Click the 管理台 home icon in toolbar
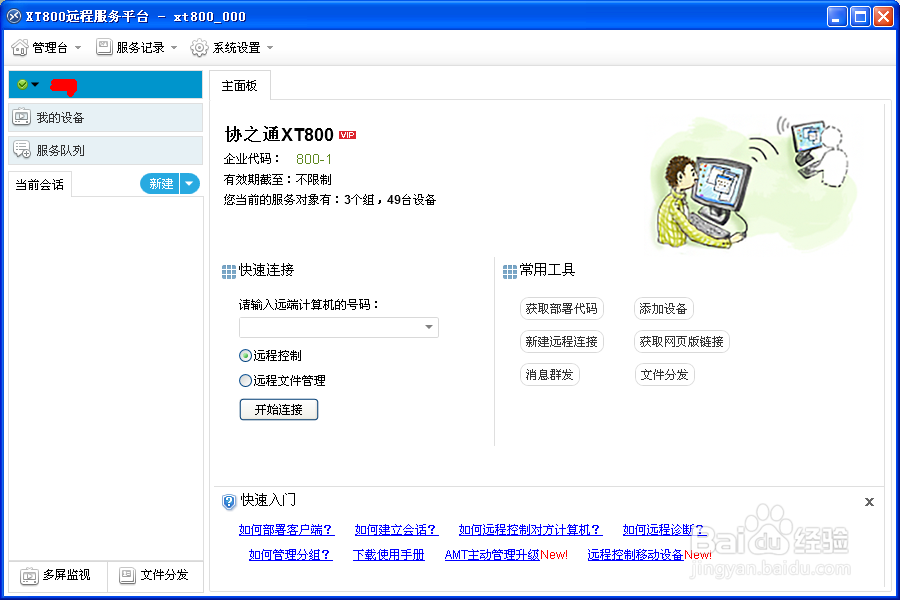The height and width of the screenshot is (600, 900). click(18, 46)
